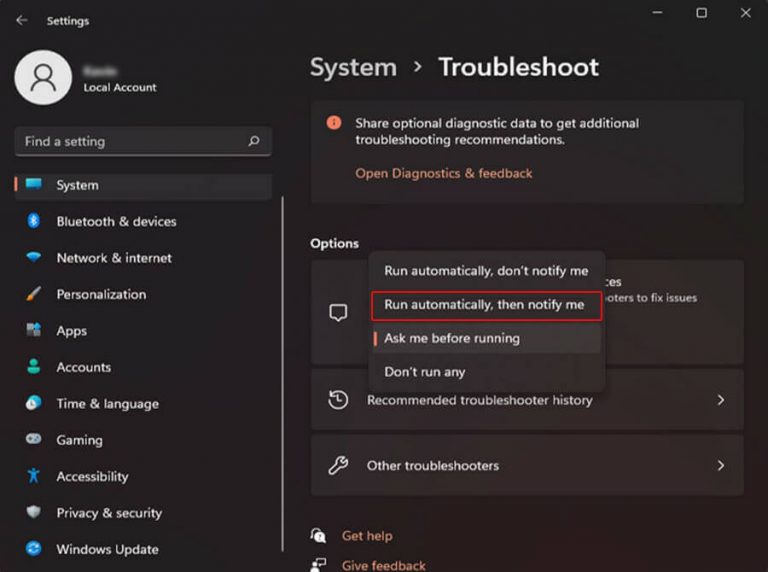Click System in the breadcrumb
Screen dimensions: 768x572
point(353,67)
